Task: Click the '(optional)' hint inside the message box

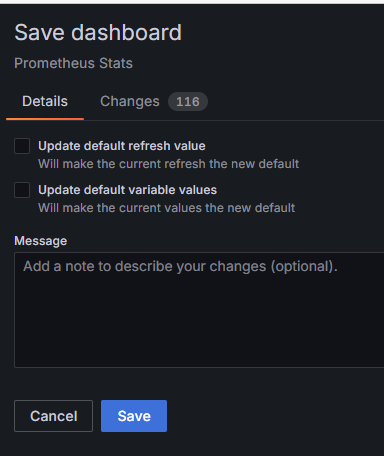Action: [304, 266]
